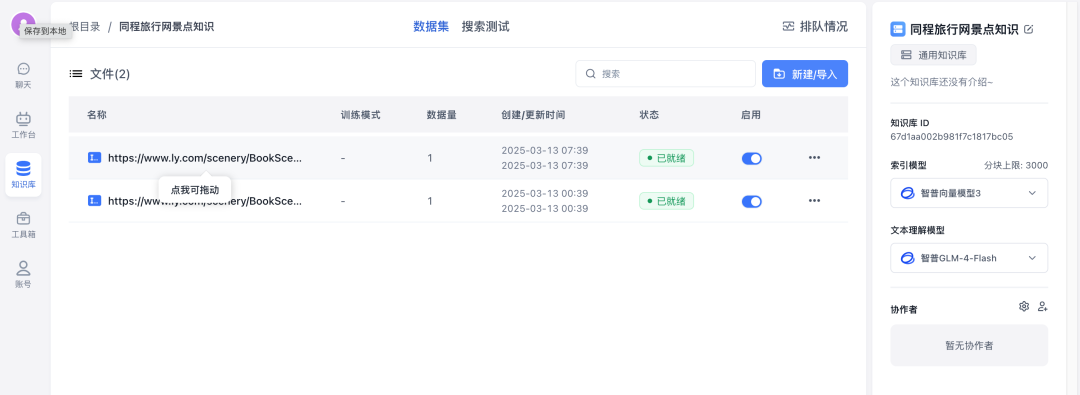Open the 文本理解模型 dropdown showing 智普GLM-4-Flash
The height and width of the screenshot is (395, 1080).
[969, 258]
